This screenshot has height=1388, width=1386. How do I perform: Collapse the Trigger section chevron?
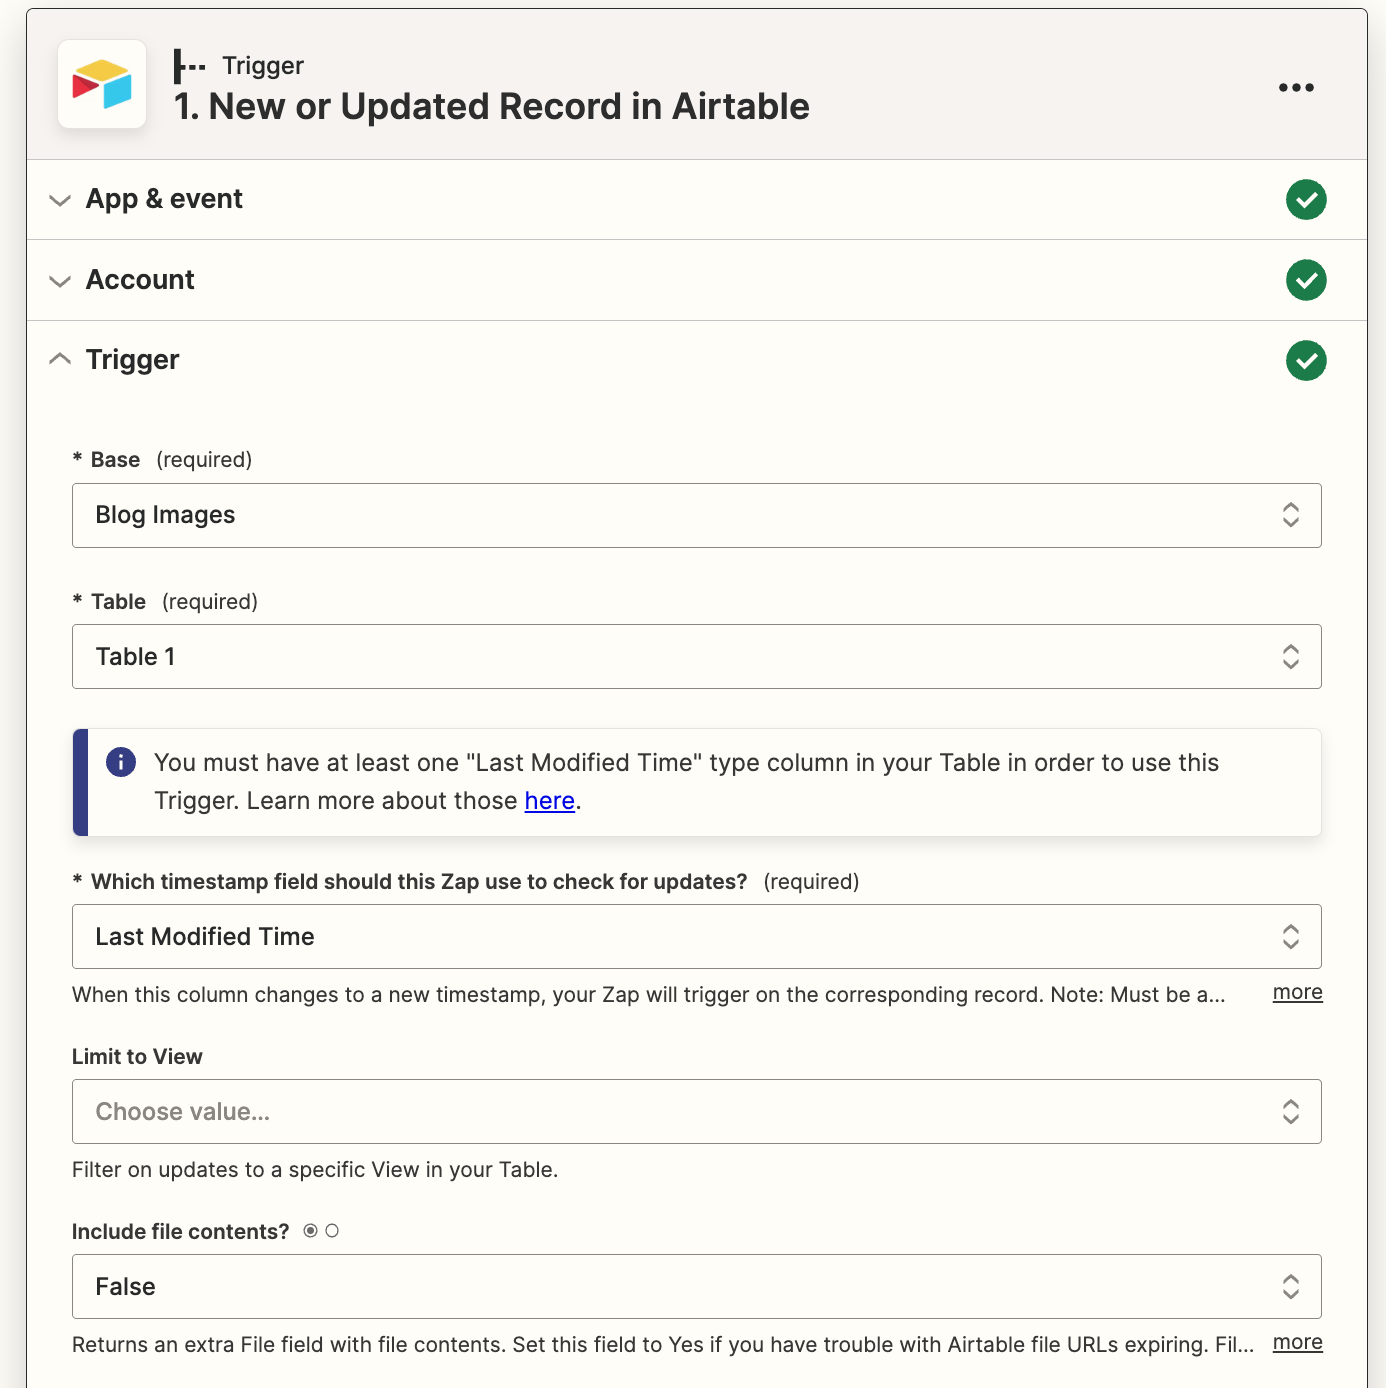coord(60,358)
